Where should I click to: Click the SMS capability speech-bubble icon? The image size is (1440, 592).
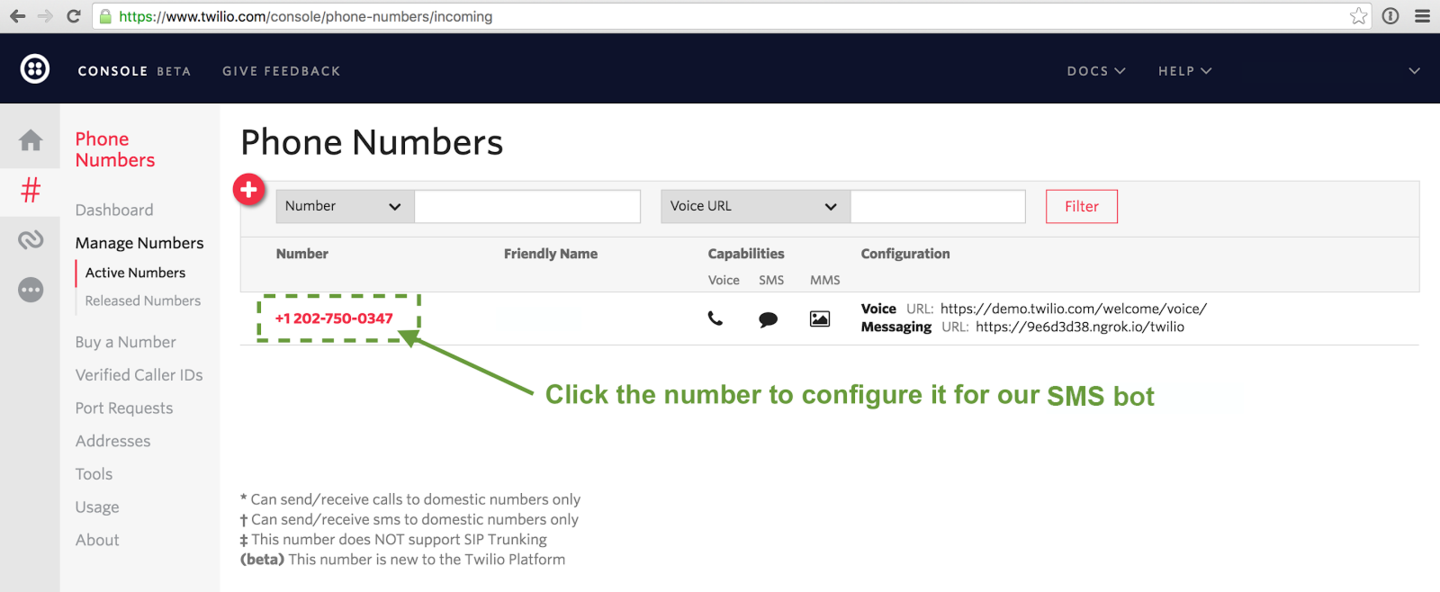tap(768, 320)
